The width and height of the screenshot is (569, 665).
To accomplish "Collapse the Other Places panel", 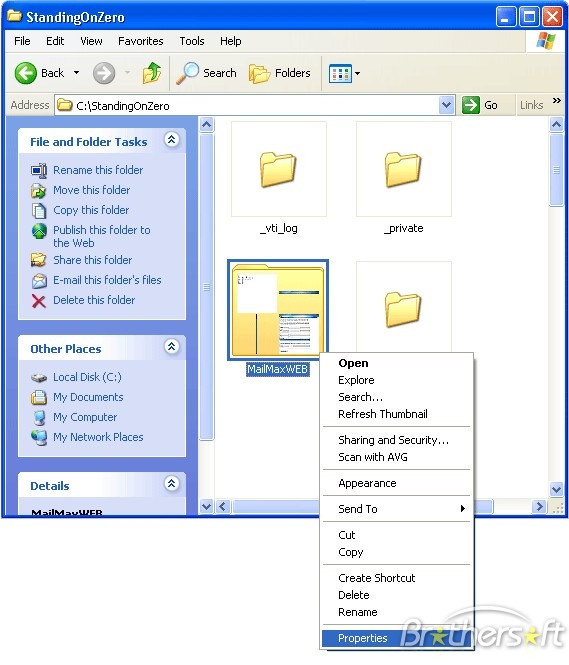I will coord(171,347).
